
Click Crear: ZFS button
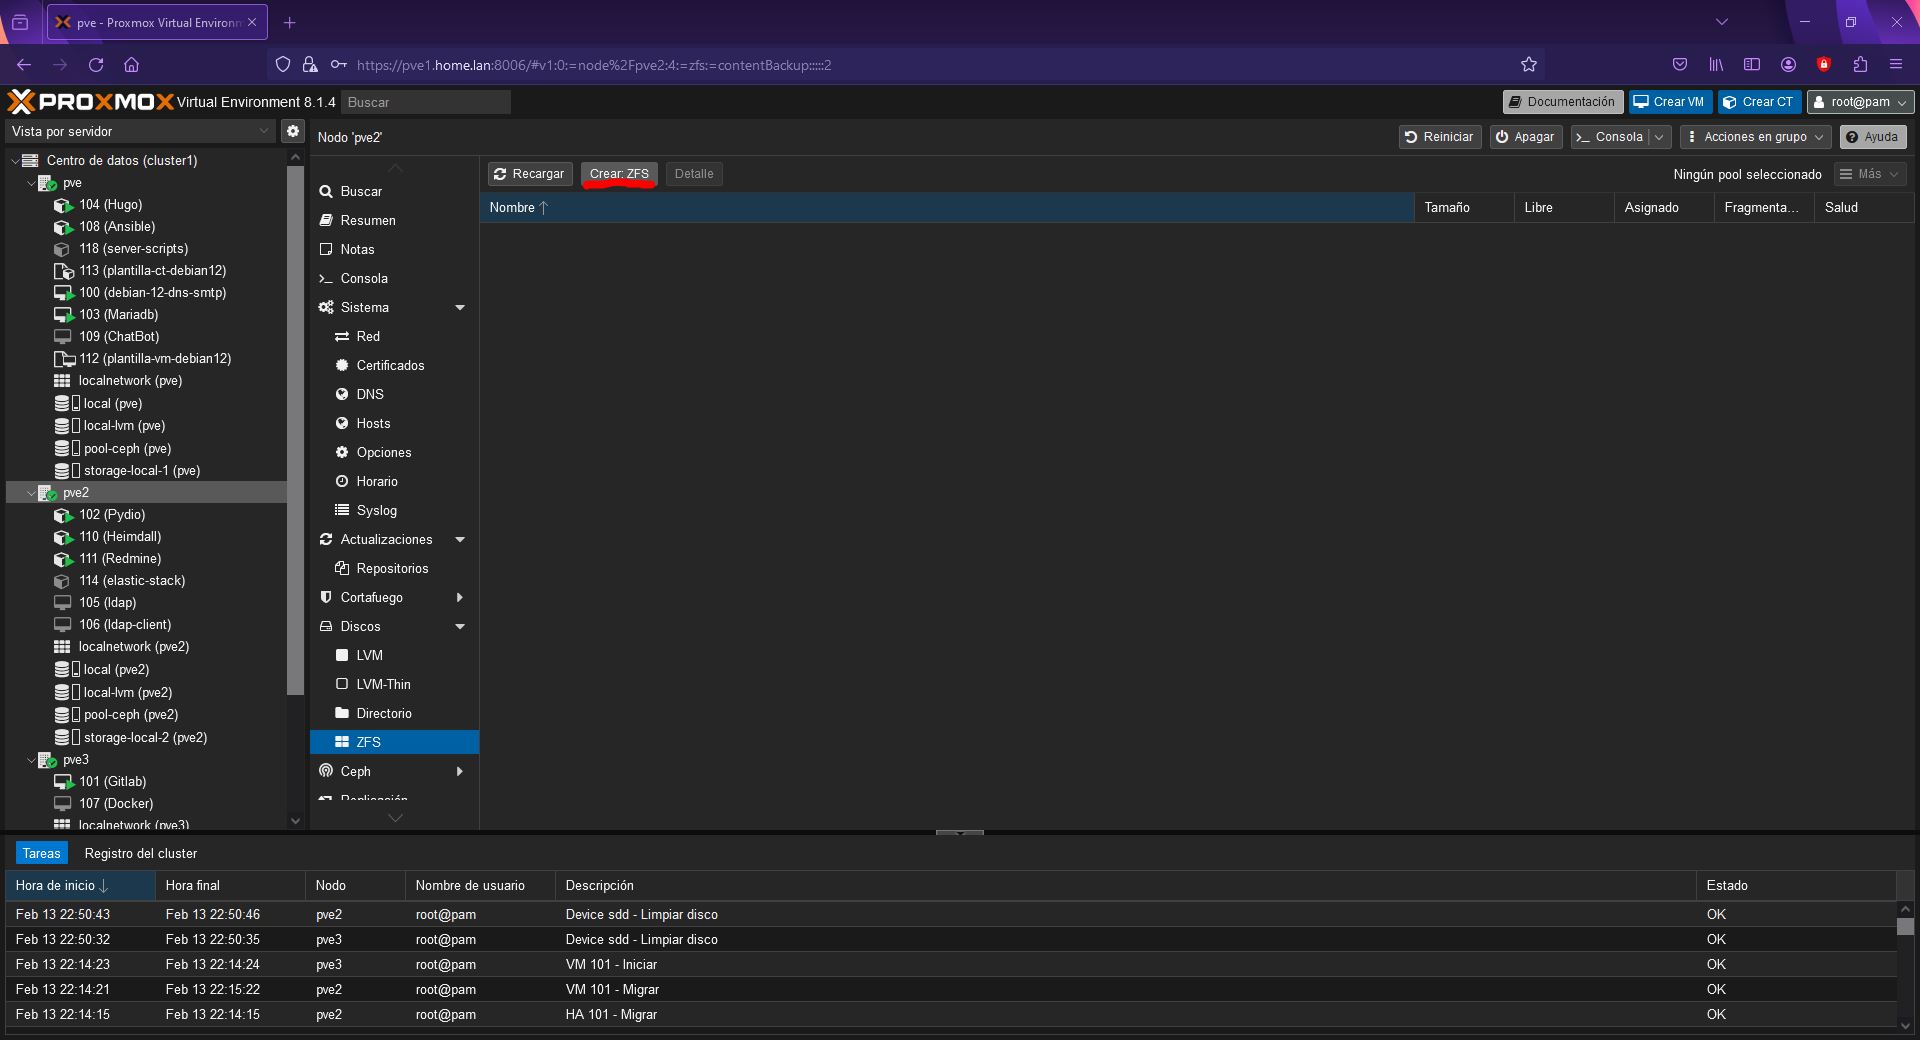point(619,174)
